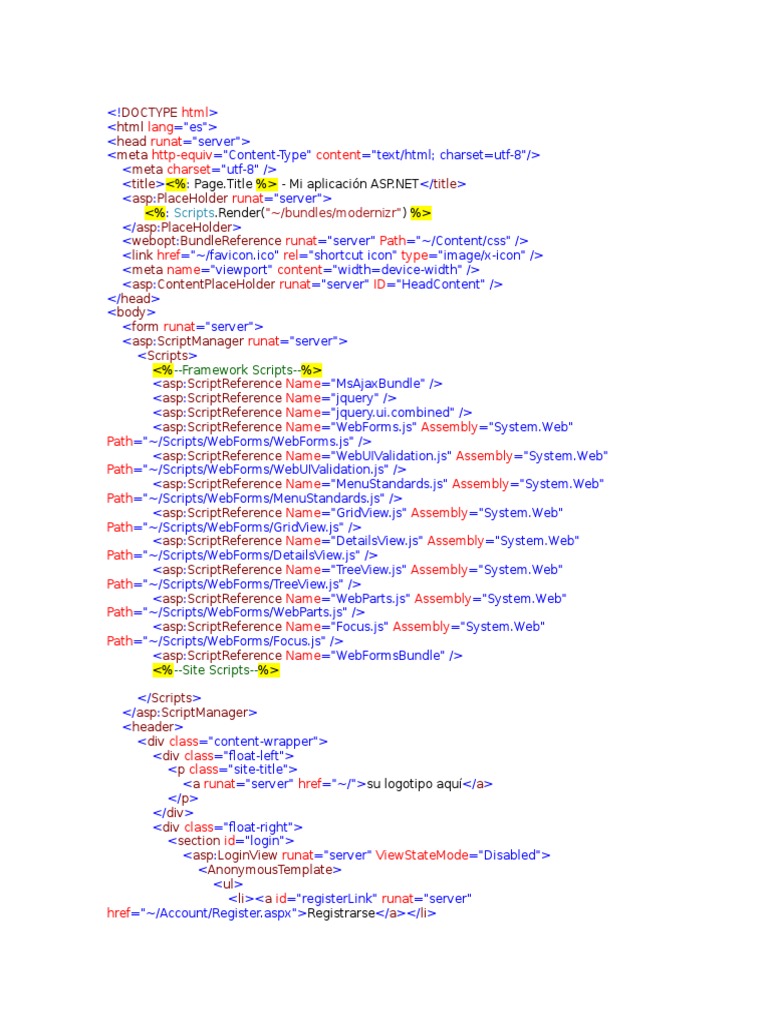Click the 'Registrarse' href line
Screen dimensions: 768x1024
coord(272,913)
